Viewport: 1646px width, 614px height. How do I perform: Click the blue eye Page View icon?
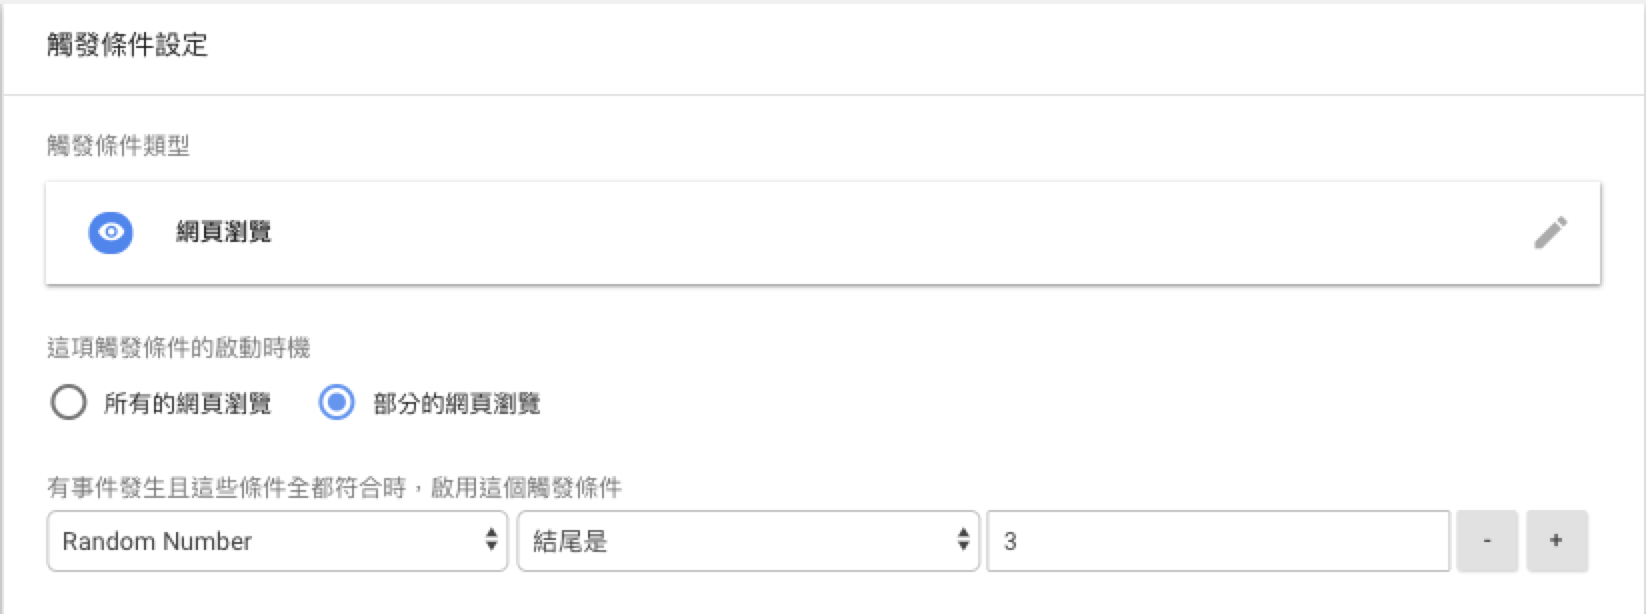click(111, 232)
